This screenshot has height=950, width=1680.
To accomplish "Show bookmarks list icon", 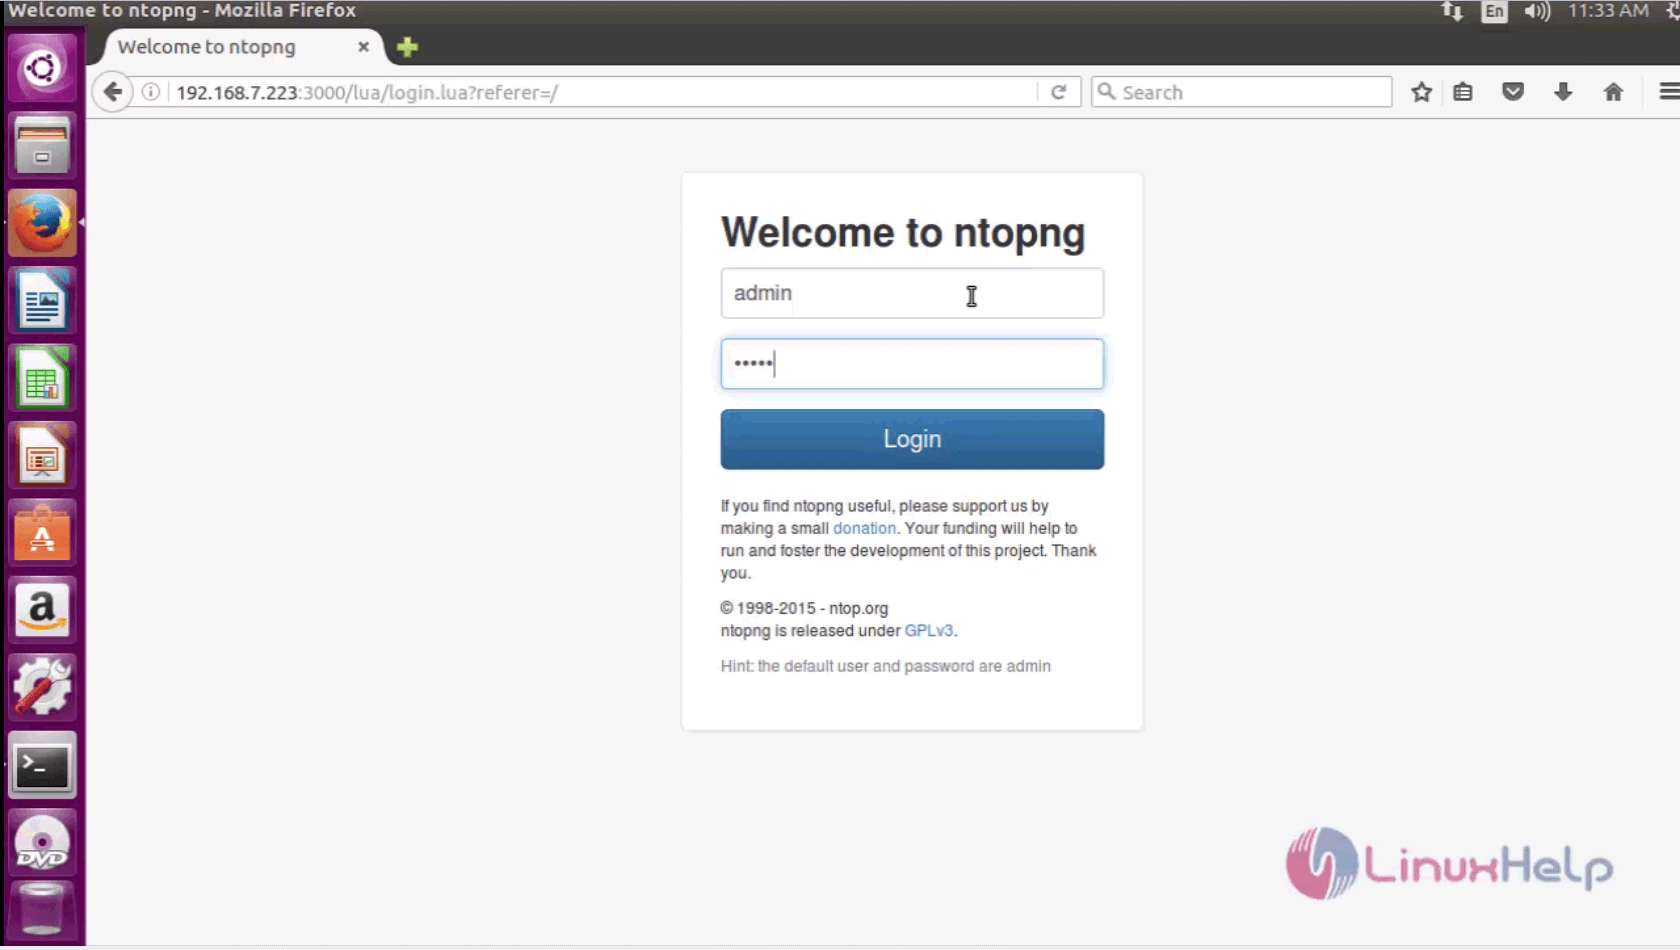I will [x=1463, y=92].
